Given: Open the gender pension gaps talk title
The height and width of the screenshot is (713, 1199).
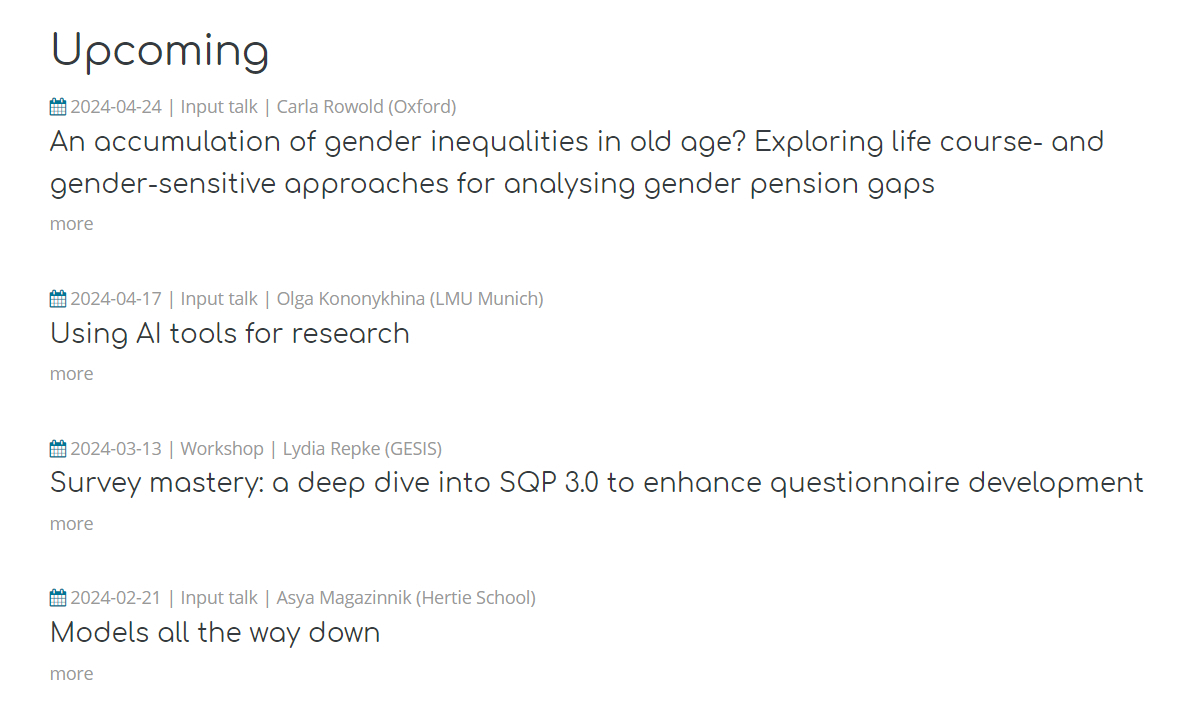Looking at the screenshot, I should [576, 162].
